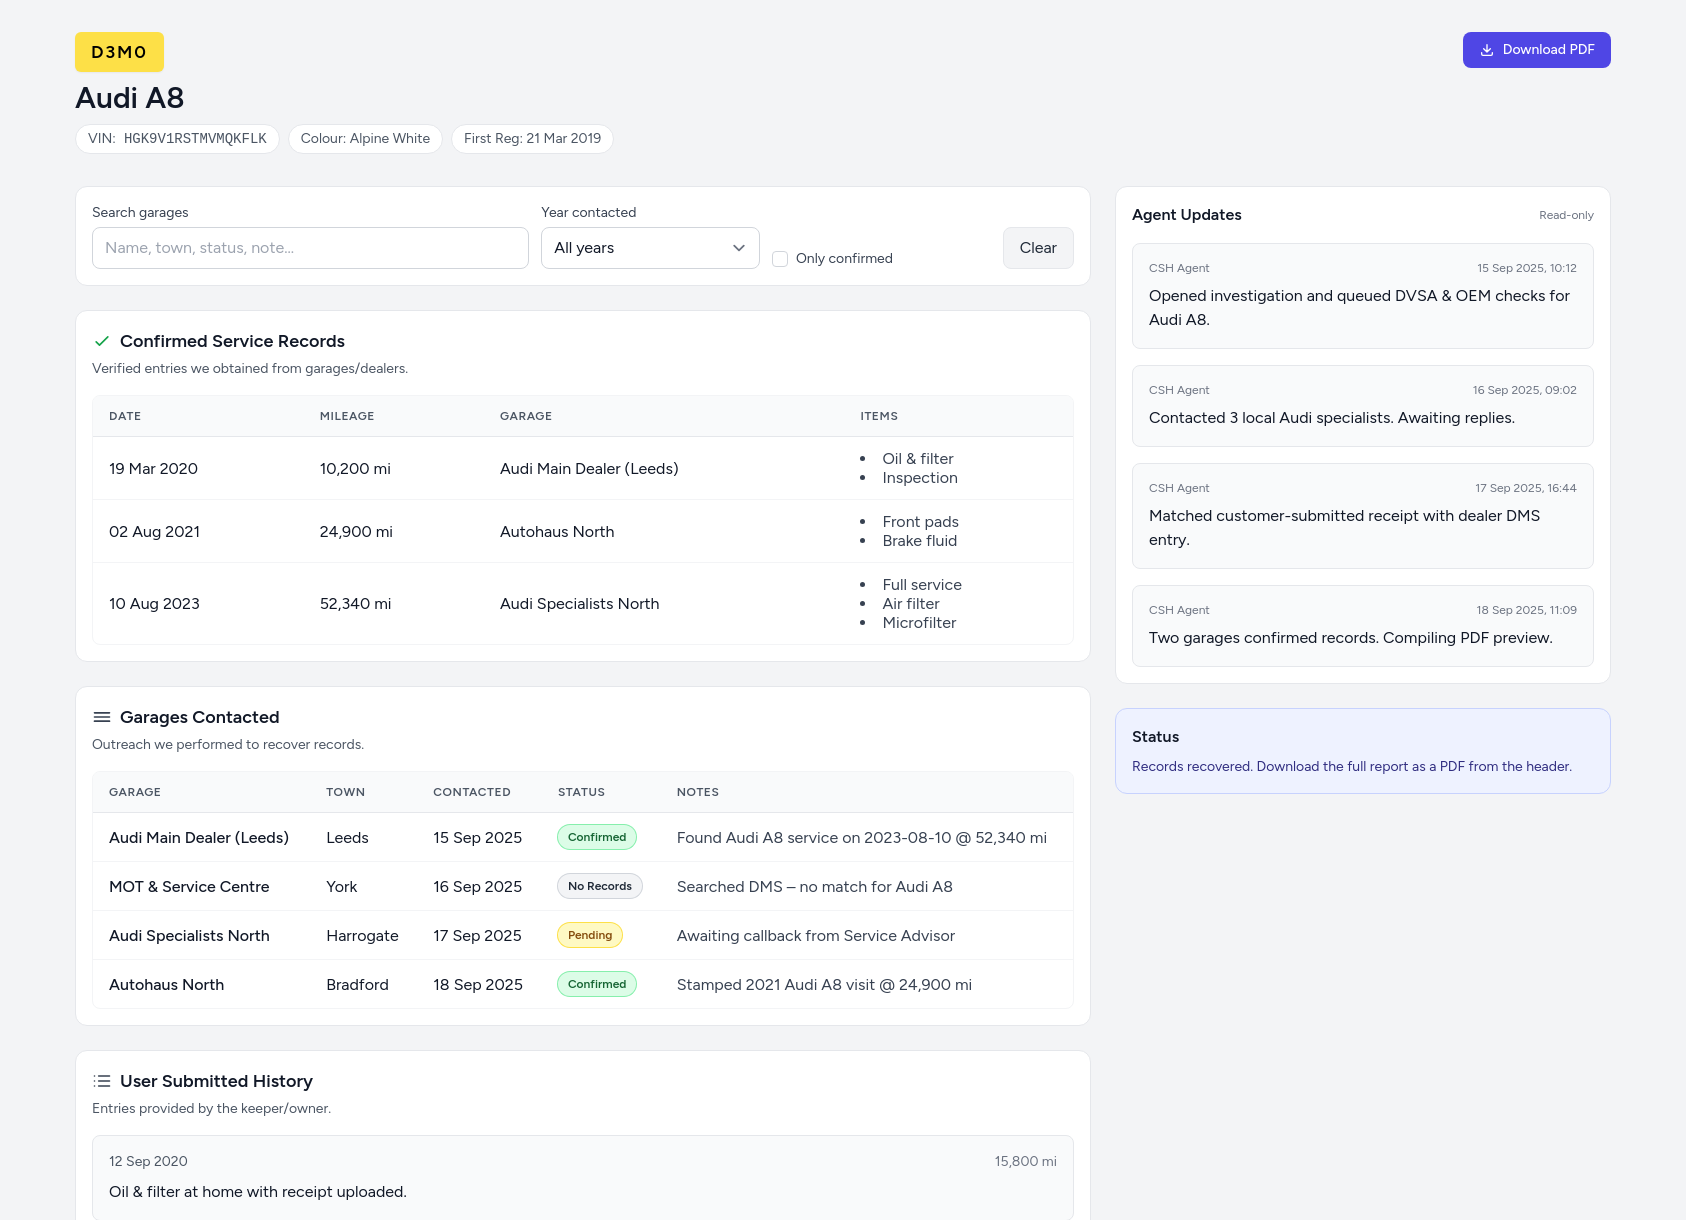Screen dimensions: 1686x1220
Task: Open the Year contacted dropdown
Action: tap(649, 248)
